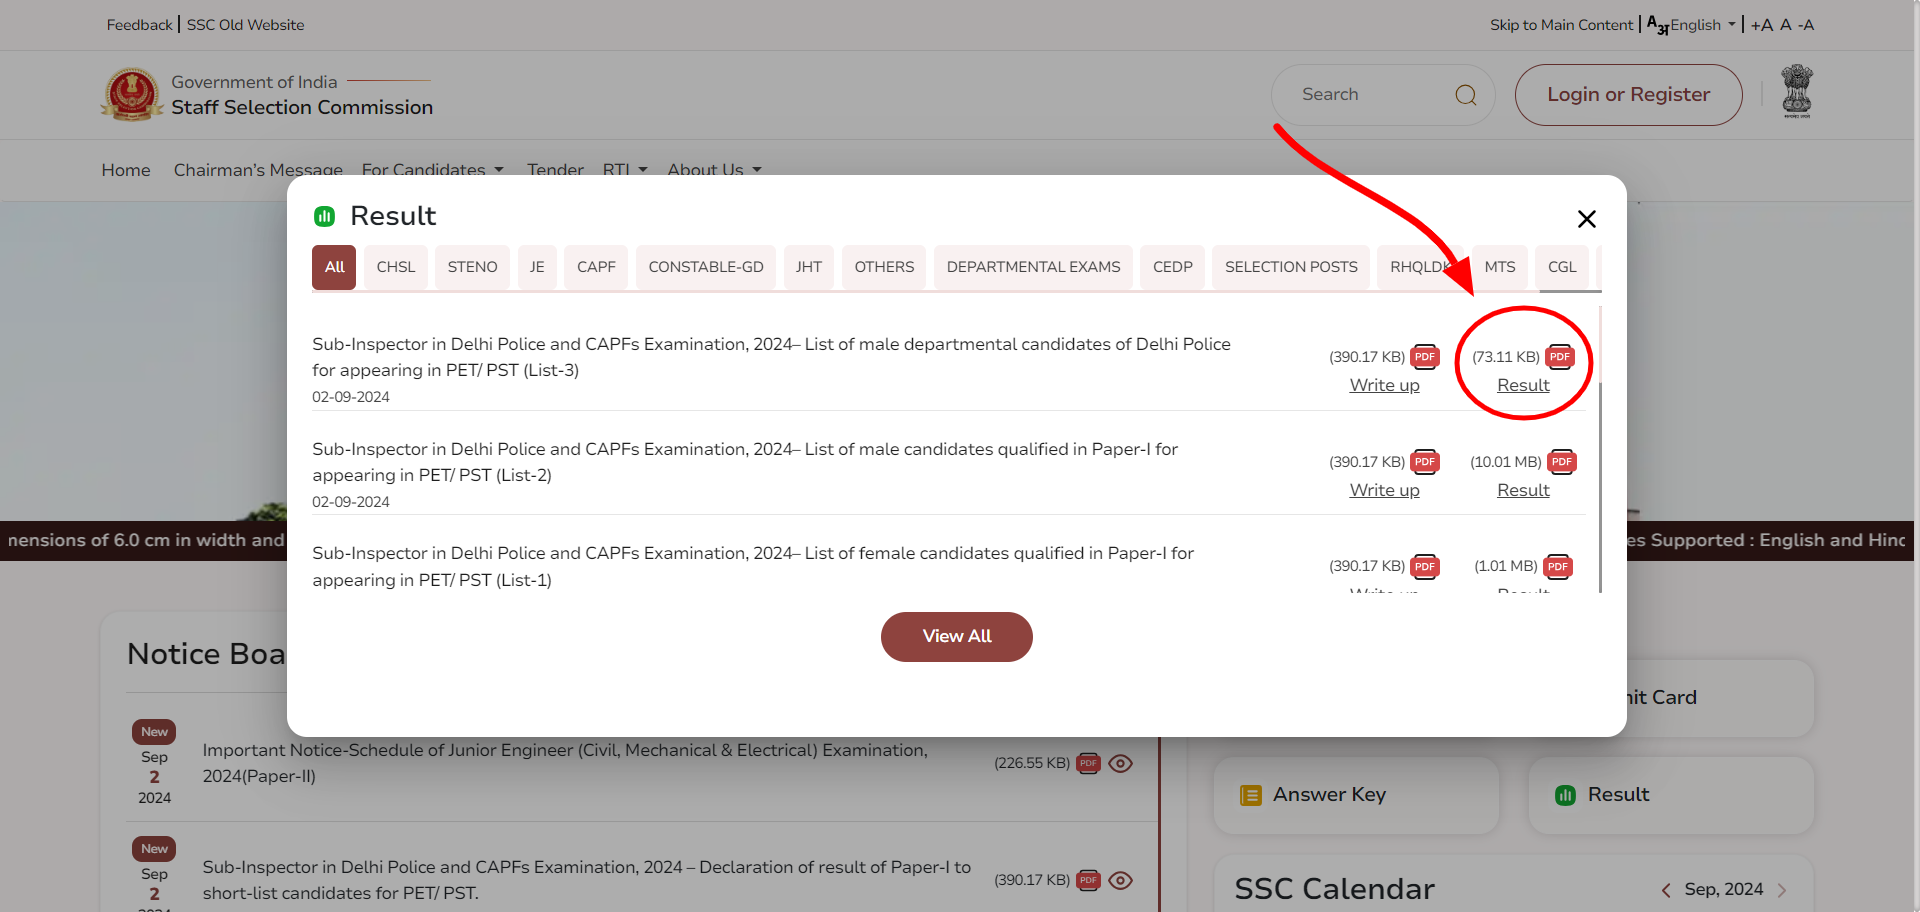The image size is (1920, 912).
Task: Open Result PDF icon for List-2 (10.01 MB)
Action: click(x=1562, y=462)
